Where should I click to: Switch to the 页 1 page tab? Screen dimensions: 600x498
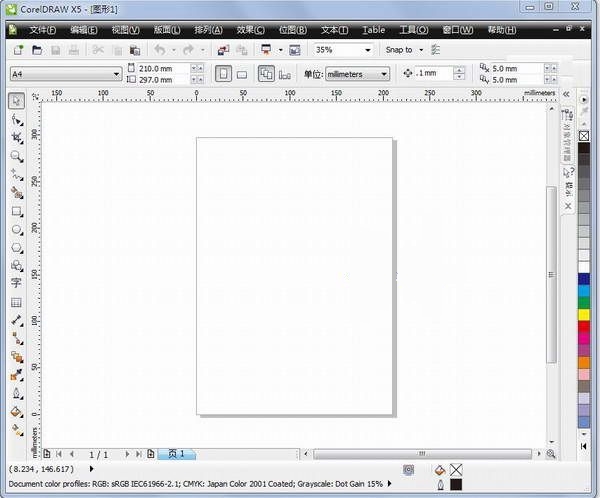click(176, 454)
